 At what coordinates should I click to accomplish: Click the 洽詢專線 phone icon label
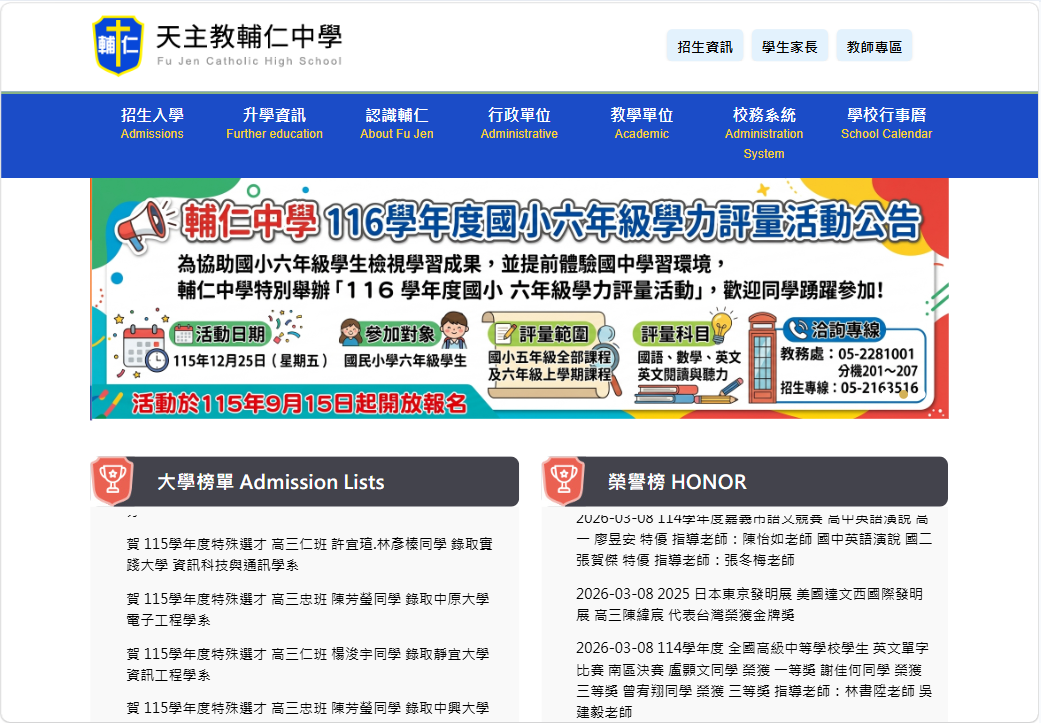(x=835, y=329)
